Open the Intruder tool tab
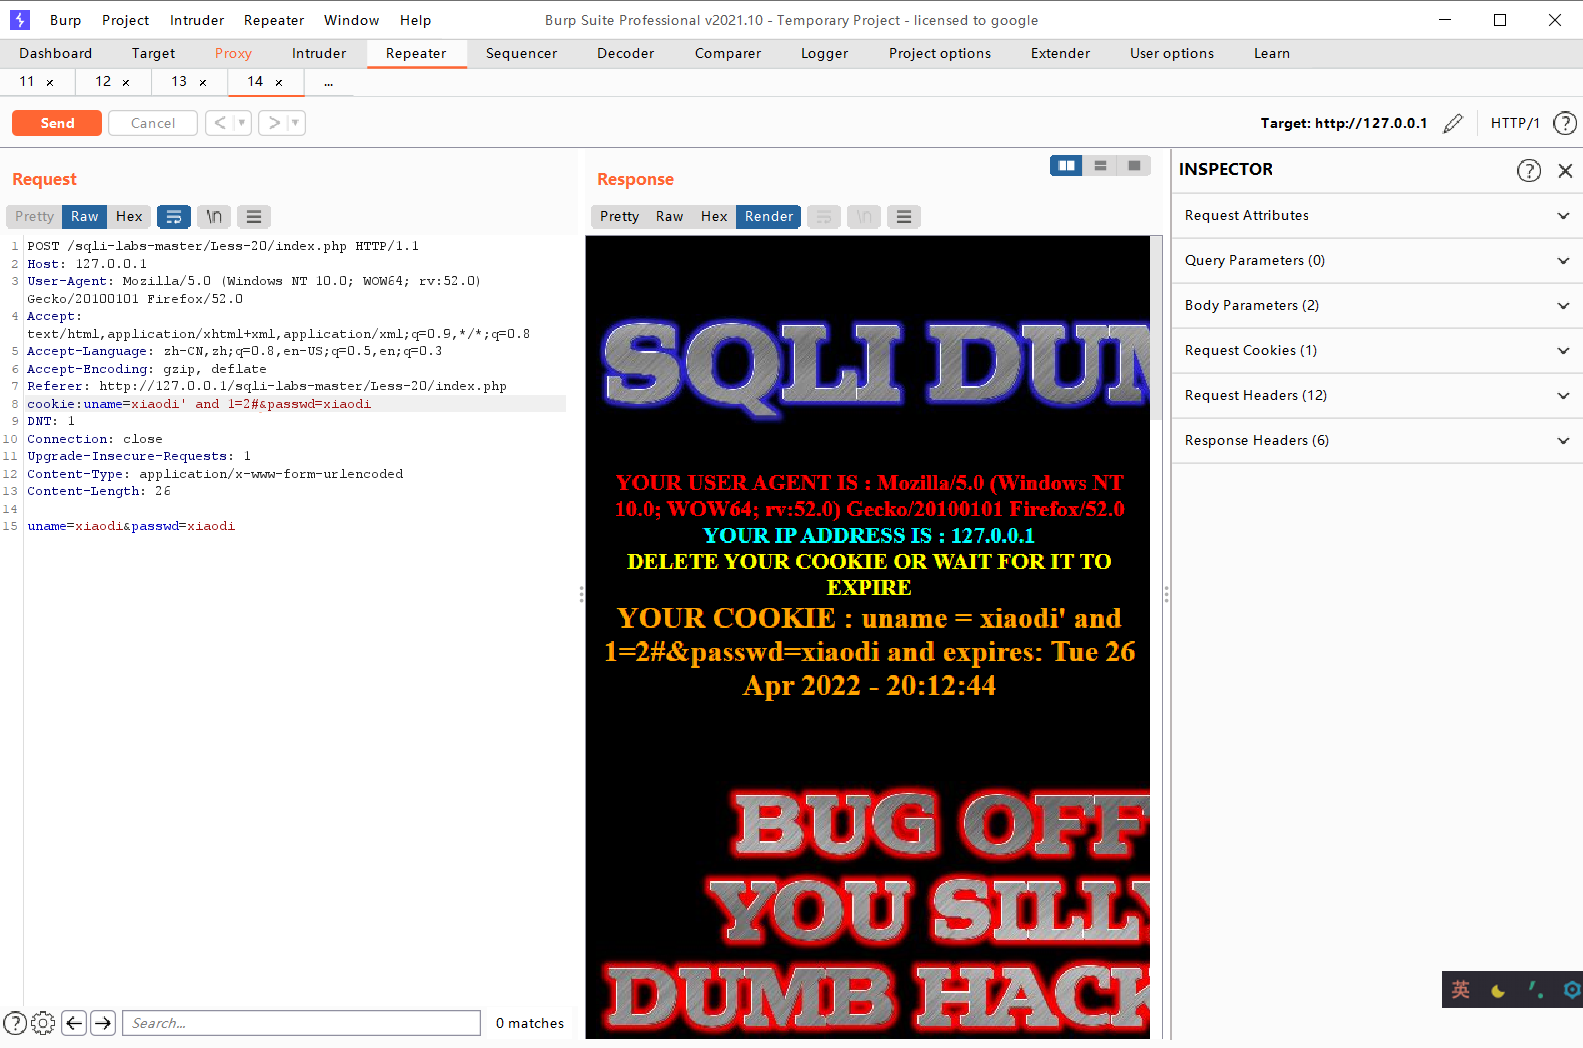The width and height of the screenshot is (1583, 1048). pyautogui.click(x=319, y=53)
